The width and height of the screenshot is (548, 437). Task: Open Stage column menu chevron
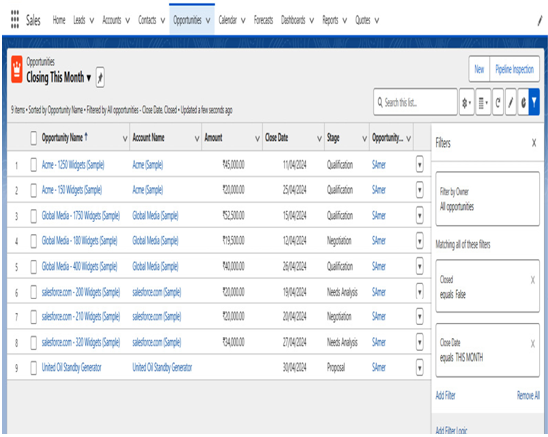pos(365,139)
